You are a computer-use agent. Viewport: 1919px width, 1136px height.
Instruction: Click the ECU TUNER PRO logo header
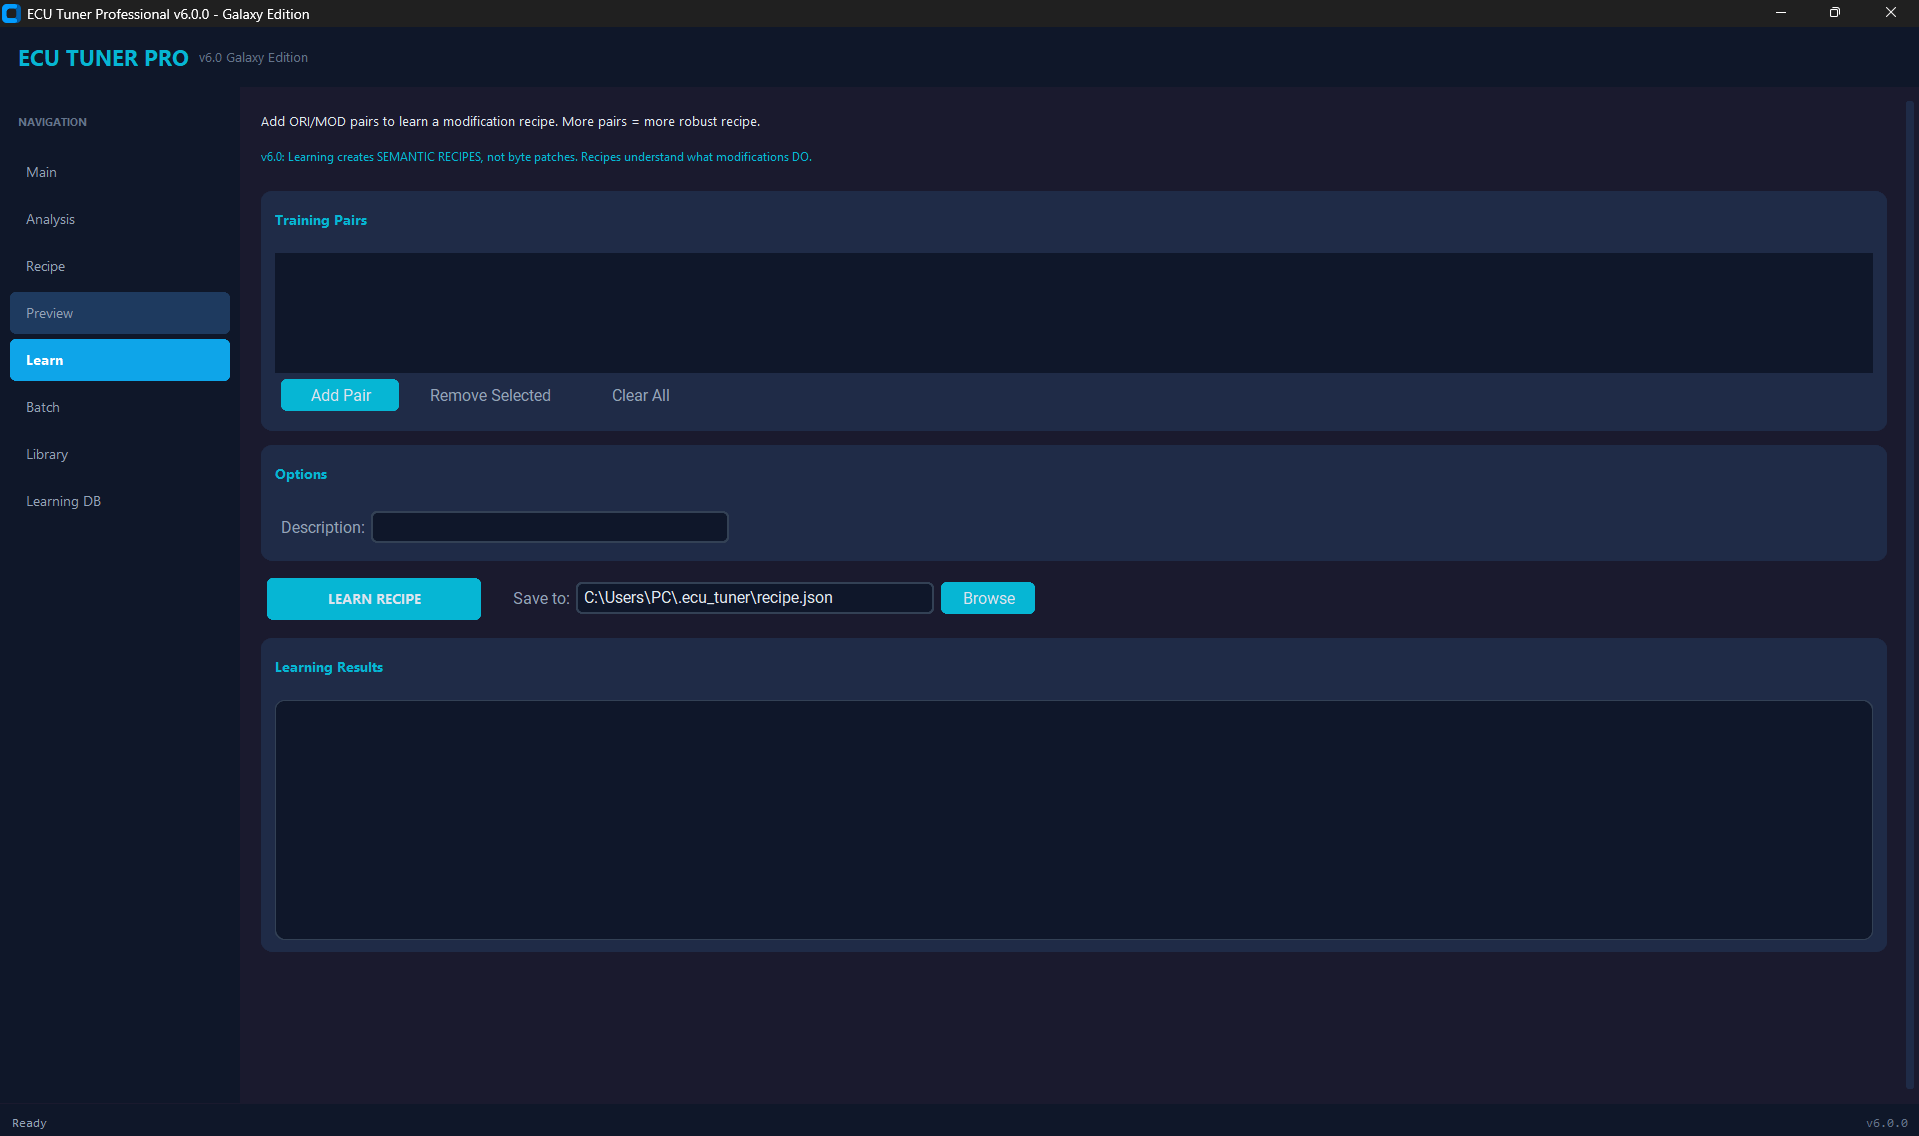[102, 58]
